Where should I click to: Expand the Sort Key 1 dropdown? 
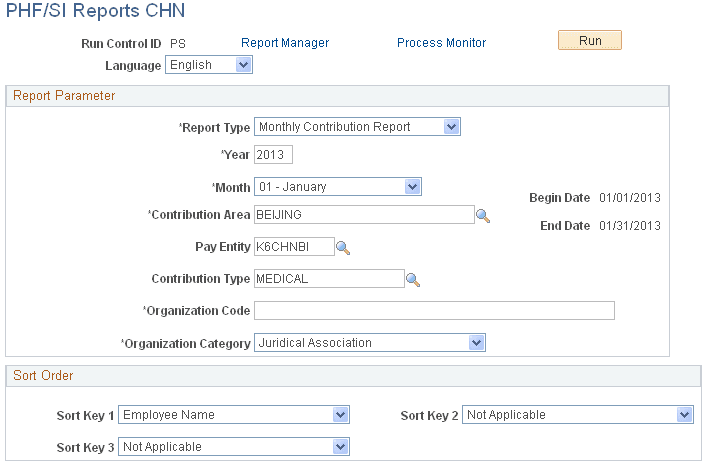tap(234, 415)
